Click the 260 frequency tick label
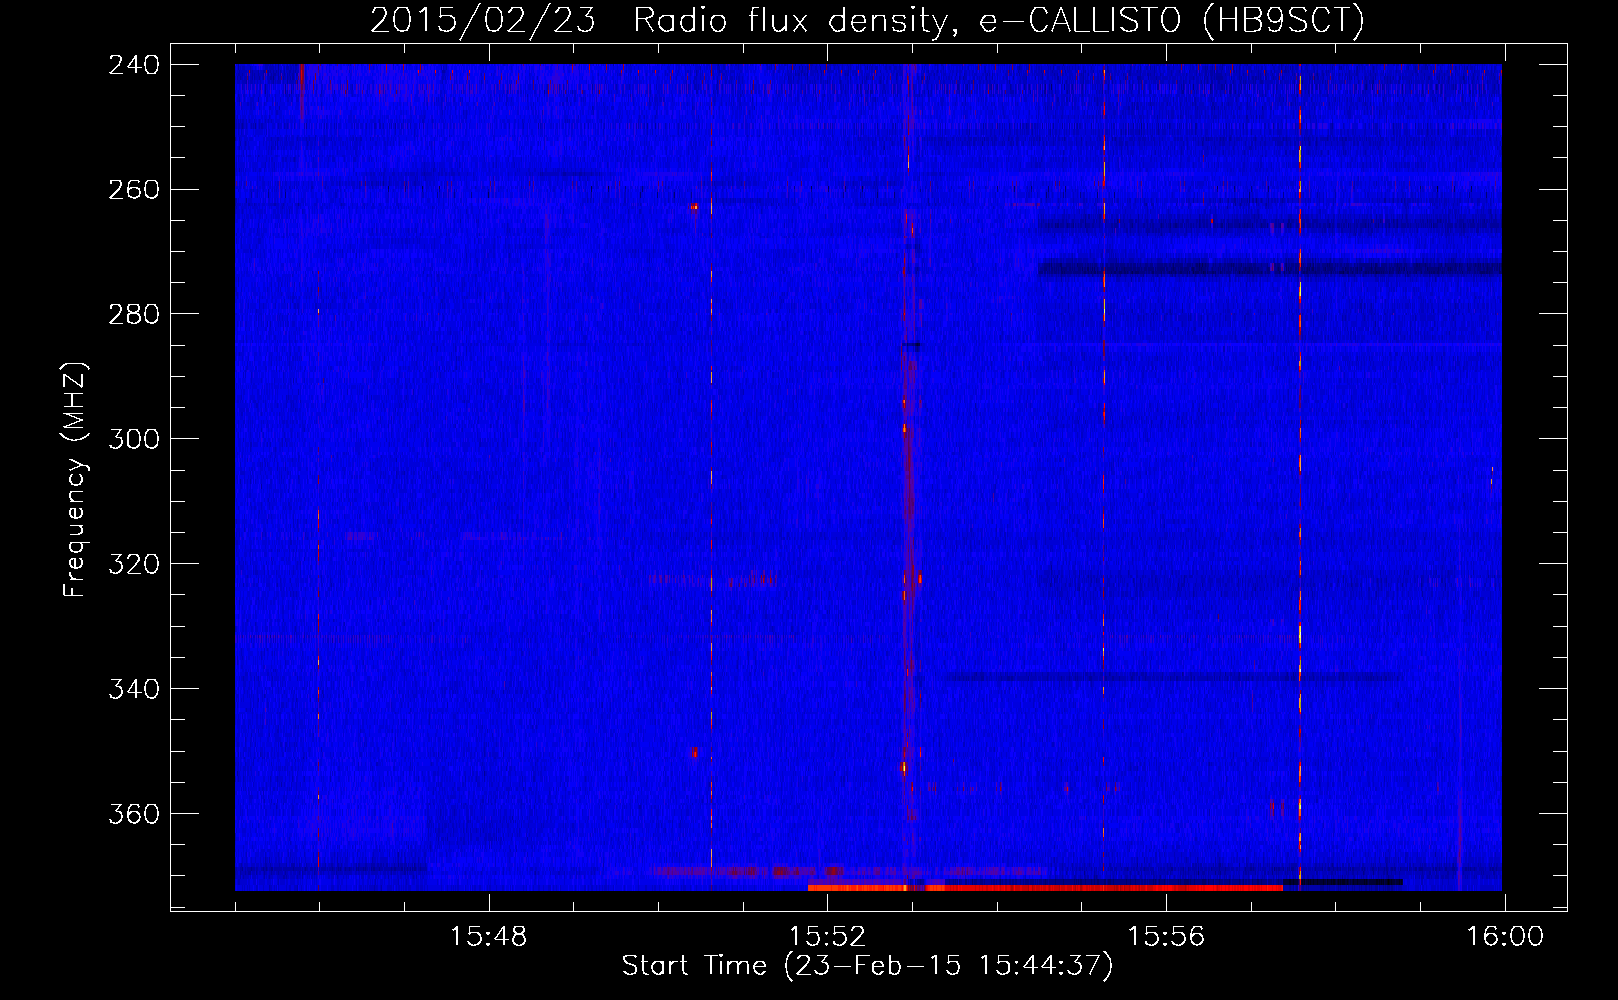Viewport: 1618px width, 1000px height. (x=133, y=190)
